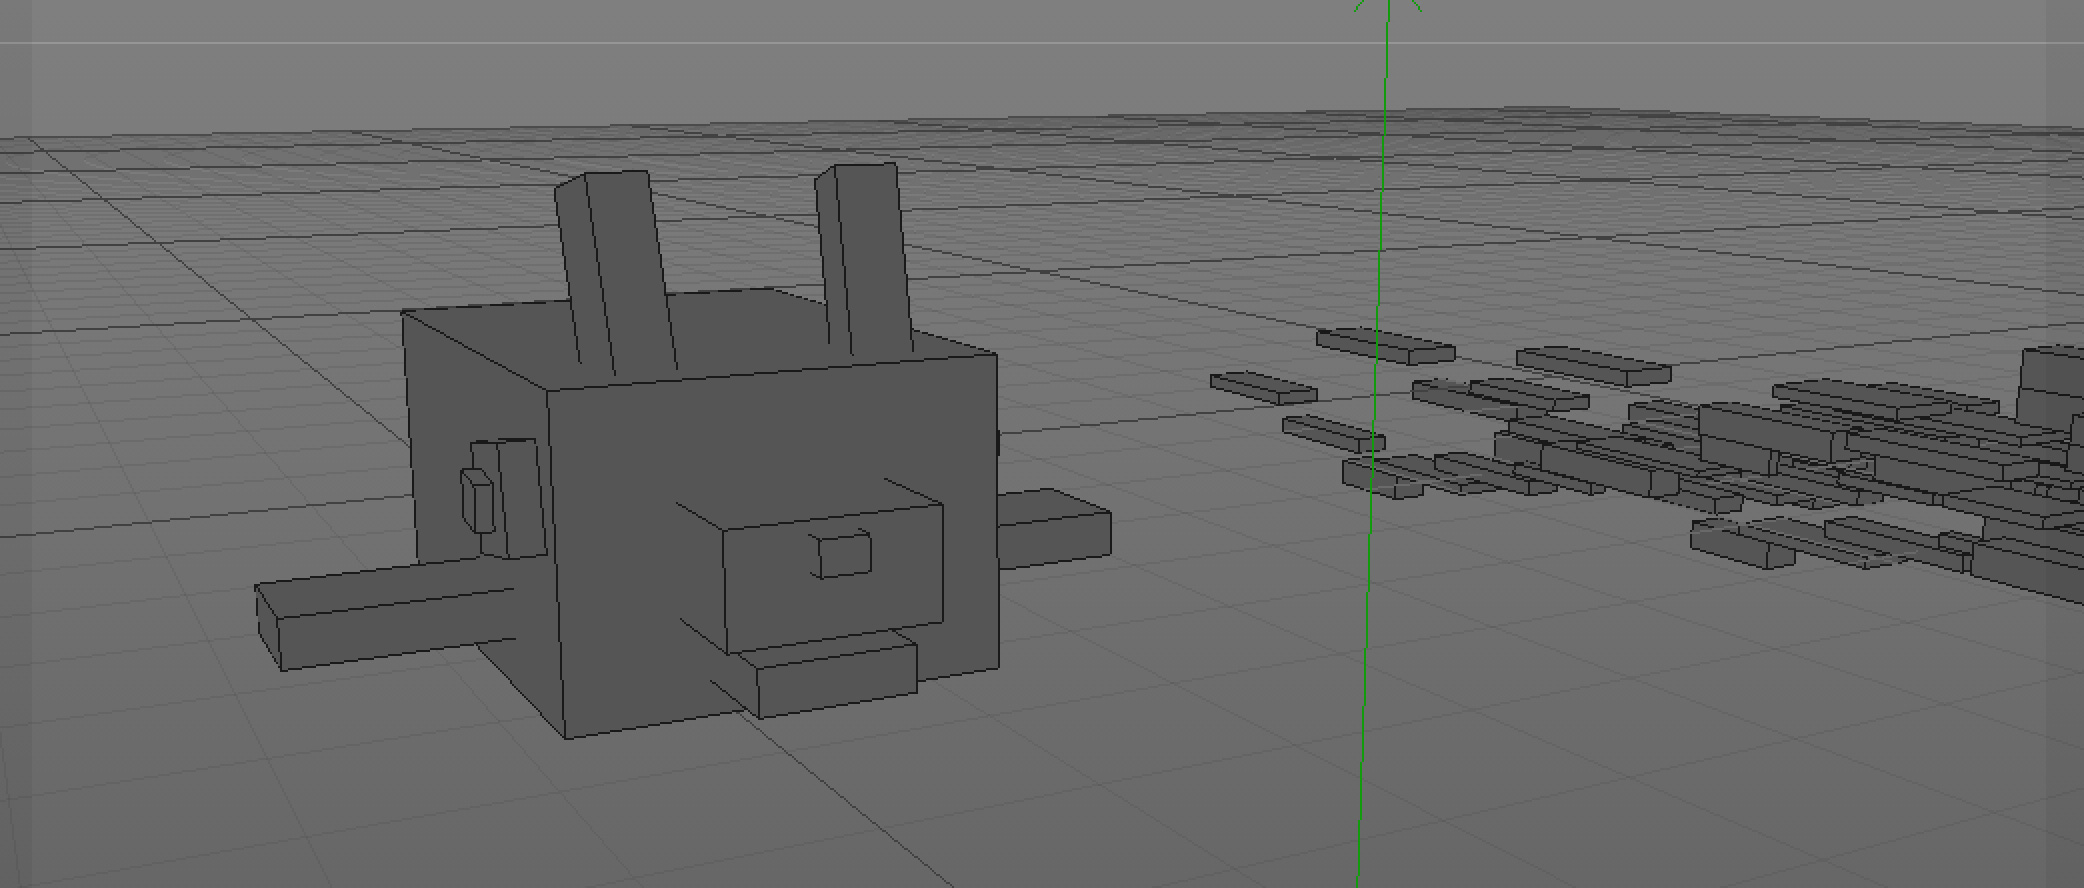Viewport: 2084px width, 888px height.
Task: Select the small knob on the head's left face
Action: pyautogui.click(x=477, y=499)
